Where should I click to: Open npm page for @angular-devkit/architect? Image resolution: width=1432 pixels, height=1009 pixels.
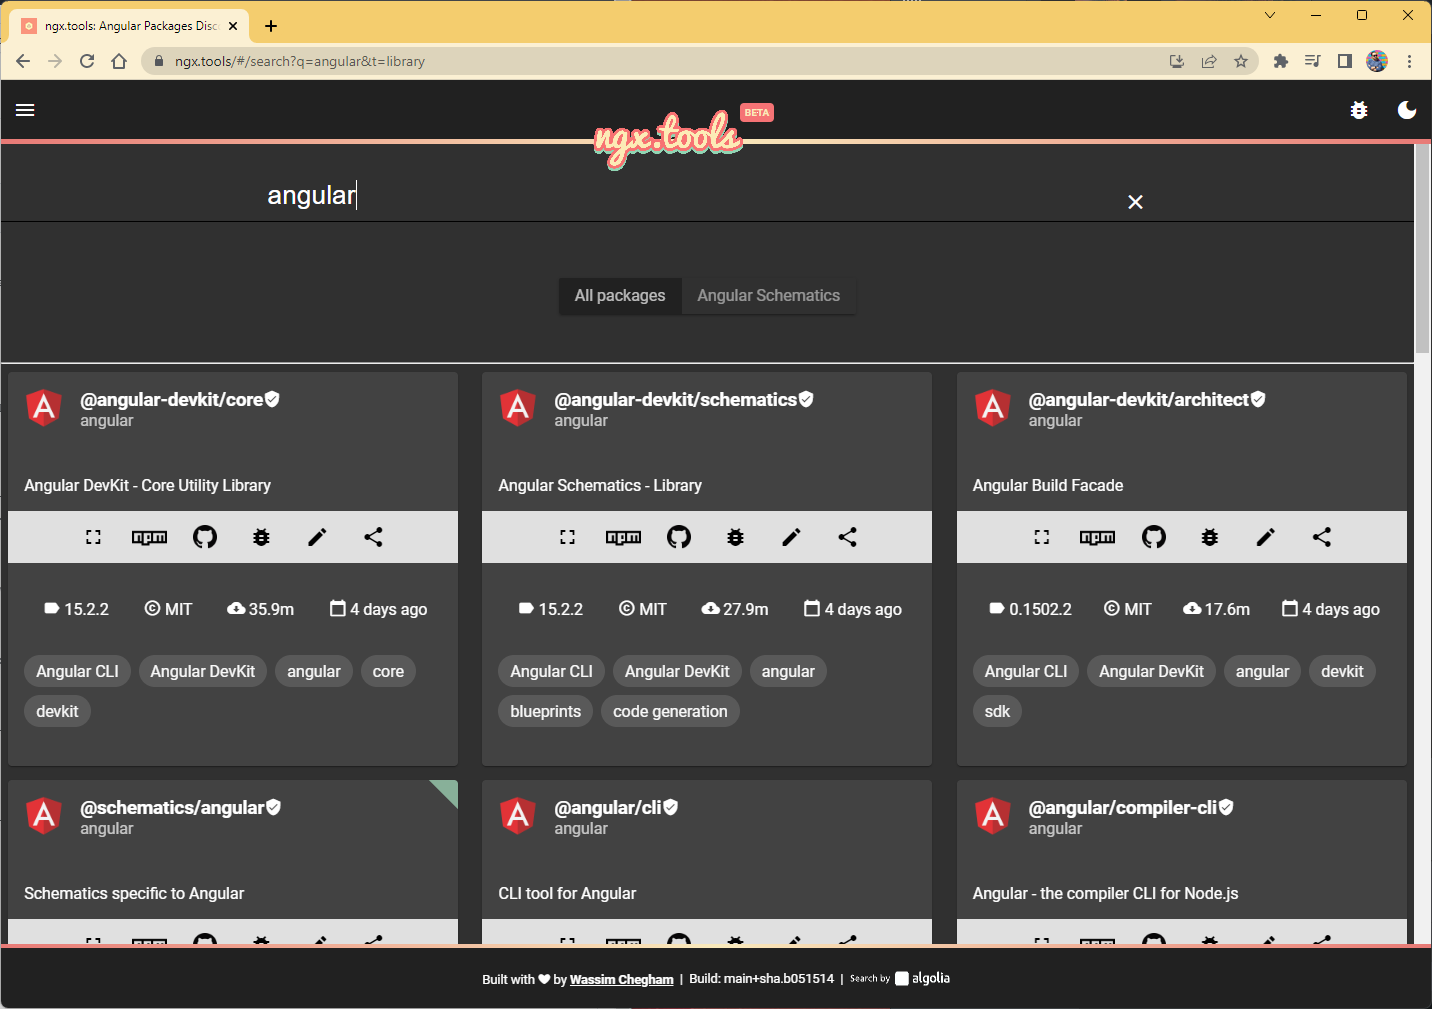point(1097,537)
